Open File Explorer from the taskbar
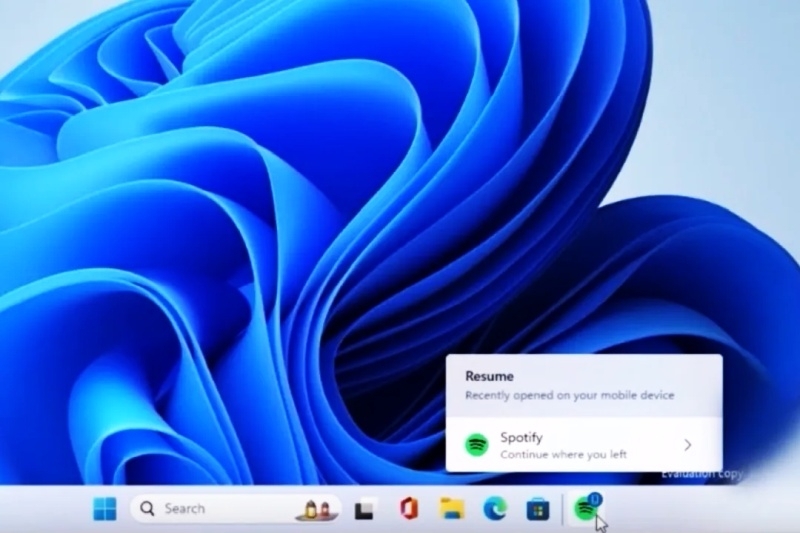Viewport: 800px width, 533px height. pyautogui.click(x=452, y=509)
